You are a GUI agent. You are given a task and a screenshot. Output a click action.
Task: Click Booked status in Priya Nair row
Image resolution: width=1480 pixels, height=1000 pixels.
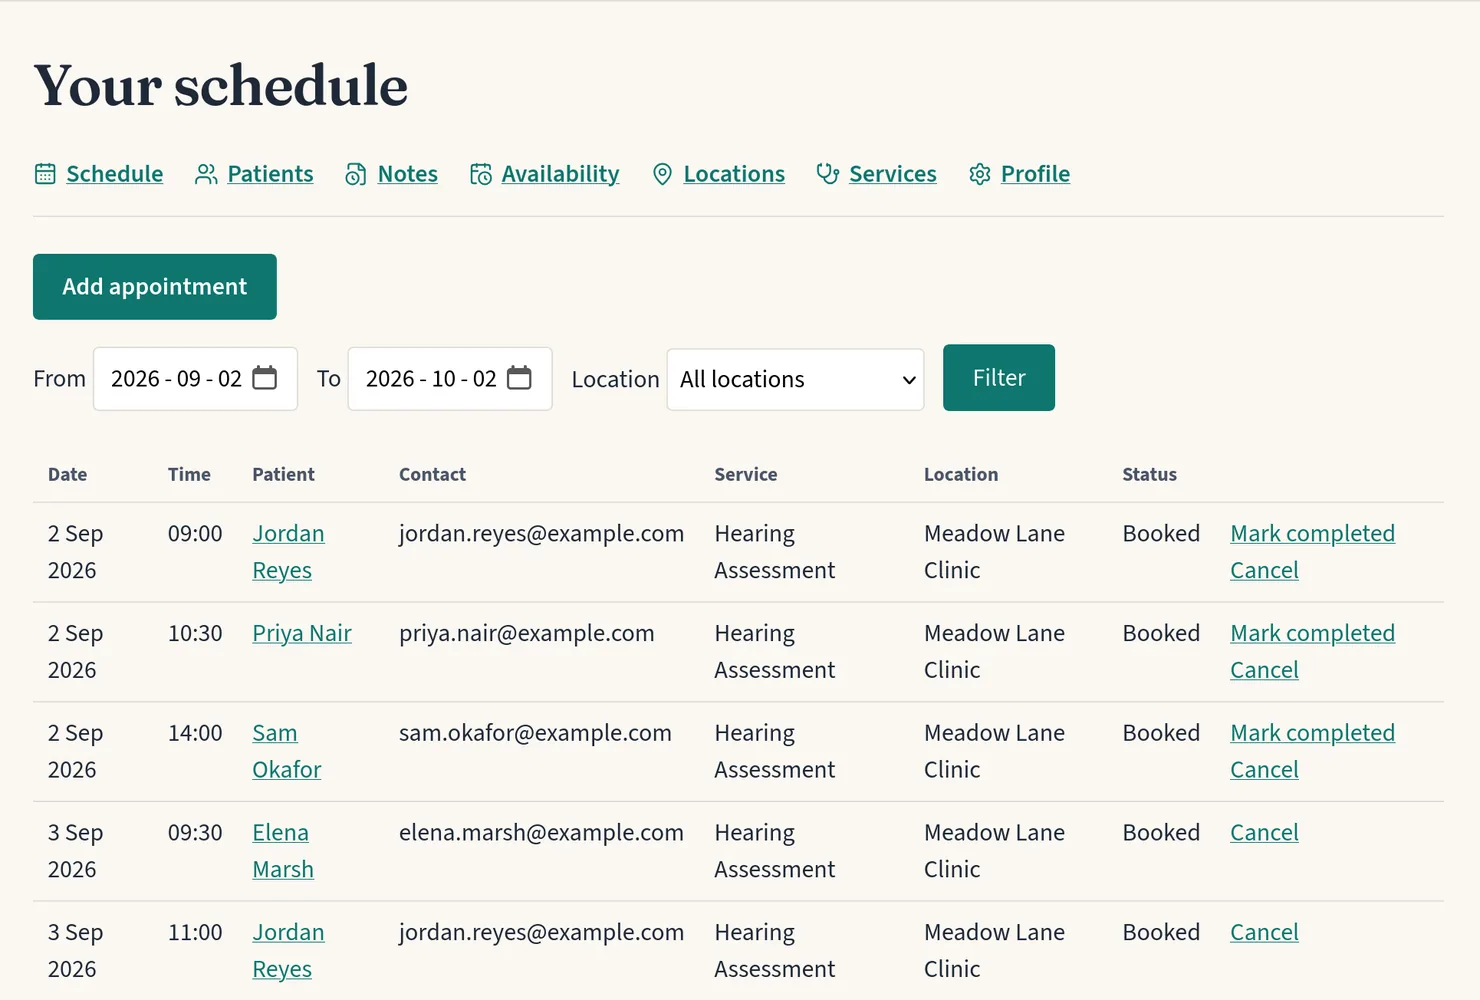coord(1161,634)
